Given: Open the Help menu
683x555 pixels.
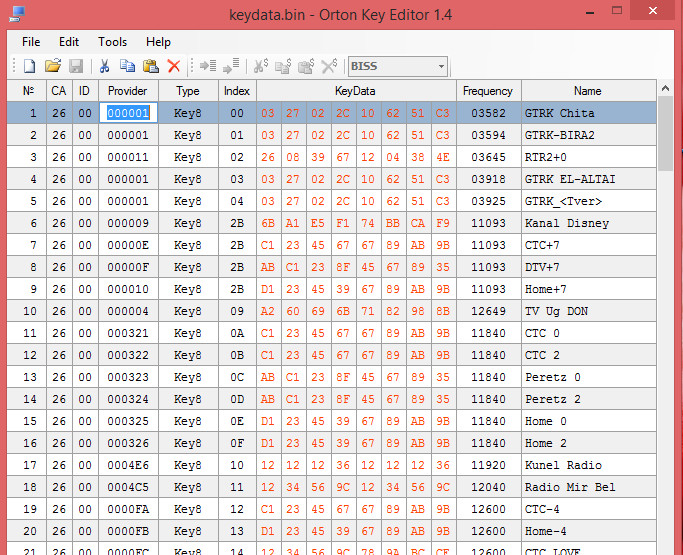Looking at the screenshot, I should [158, 42].
